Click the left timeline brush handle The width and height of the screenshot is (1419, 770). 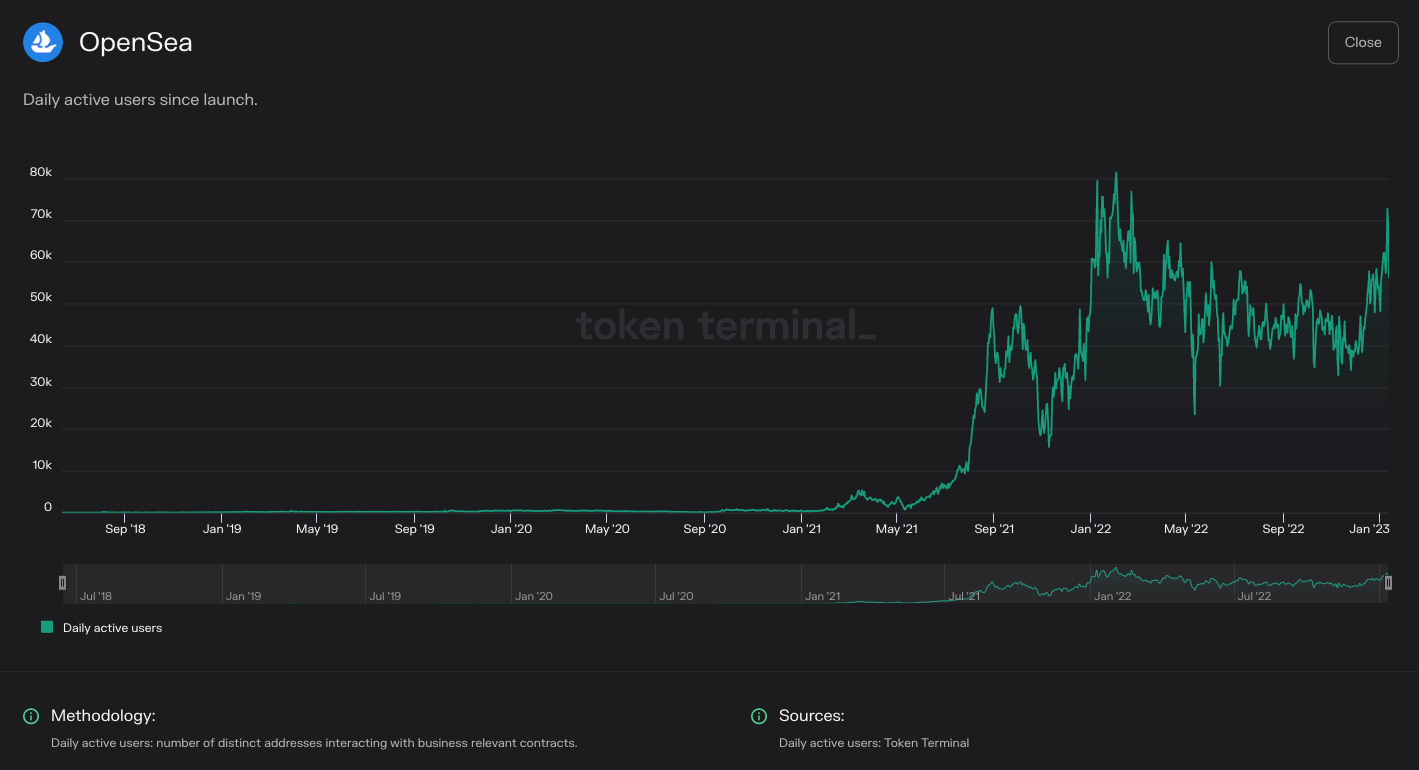pos(62,581)
